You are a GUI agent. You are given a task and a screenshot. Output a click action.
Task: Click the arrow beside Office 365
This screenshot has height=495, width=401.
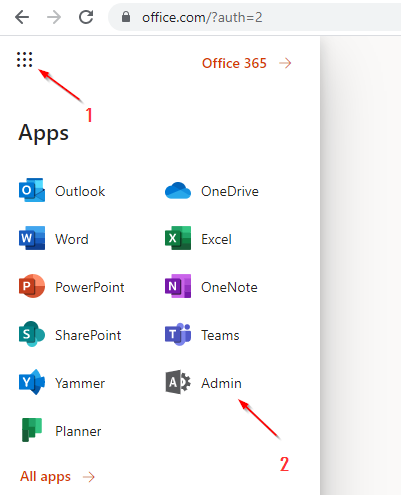point(285,63)
